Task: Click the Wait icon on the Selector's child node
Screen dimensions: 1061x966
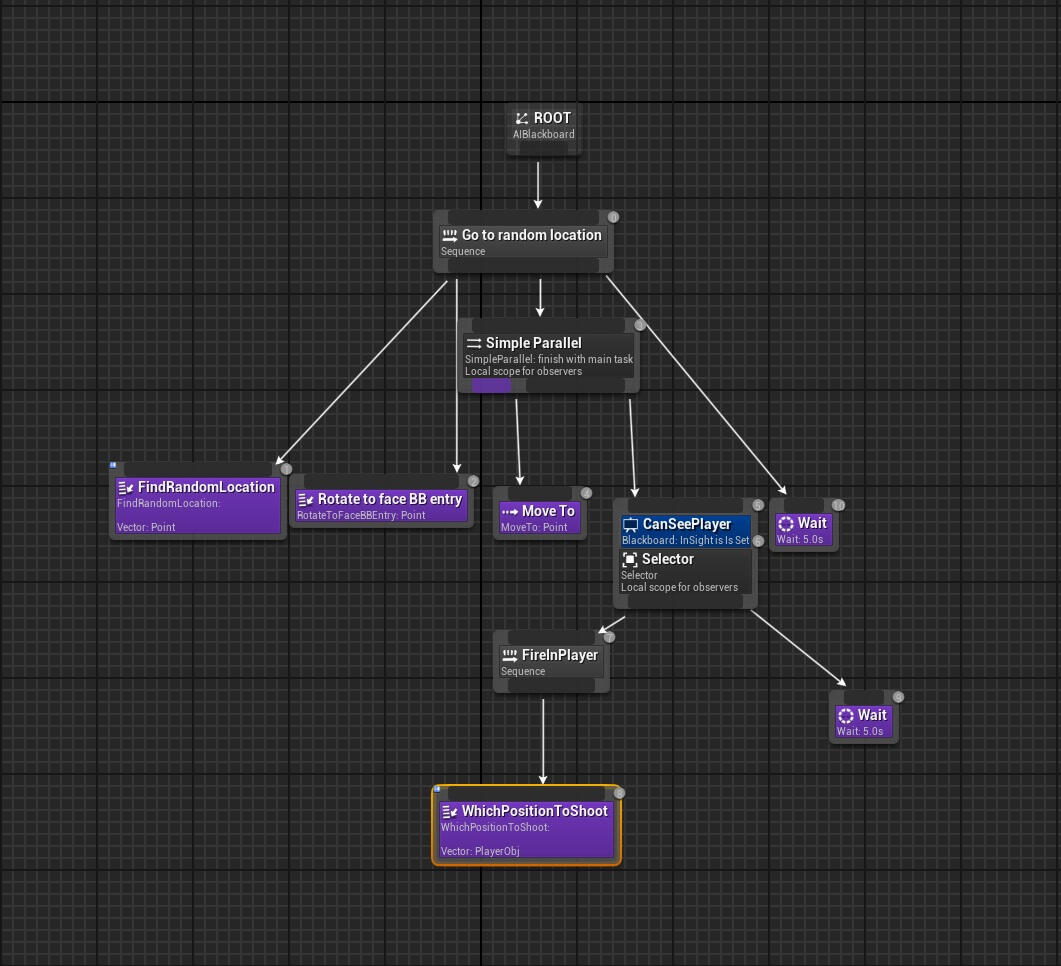Action: click(846, 716)
